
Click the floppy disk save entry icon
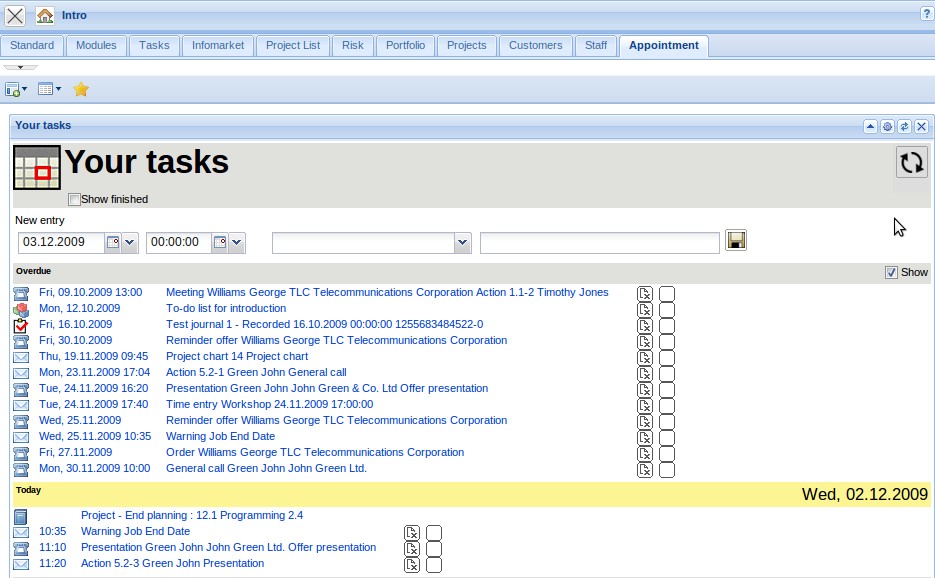pyautogui.click(x=735, y=241)
